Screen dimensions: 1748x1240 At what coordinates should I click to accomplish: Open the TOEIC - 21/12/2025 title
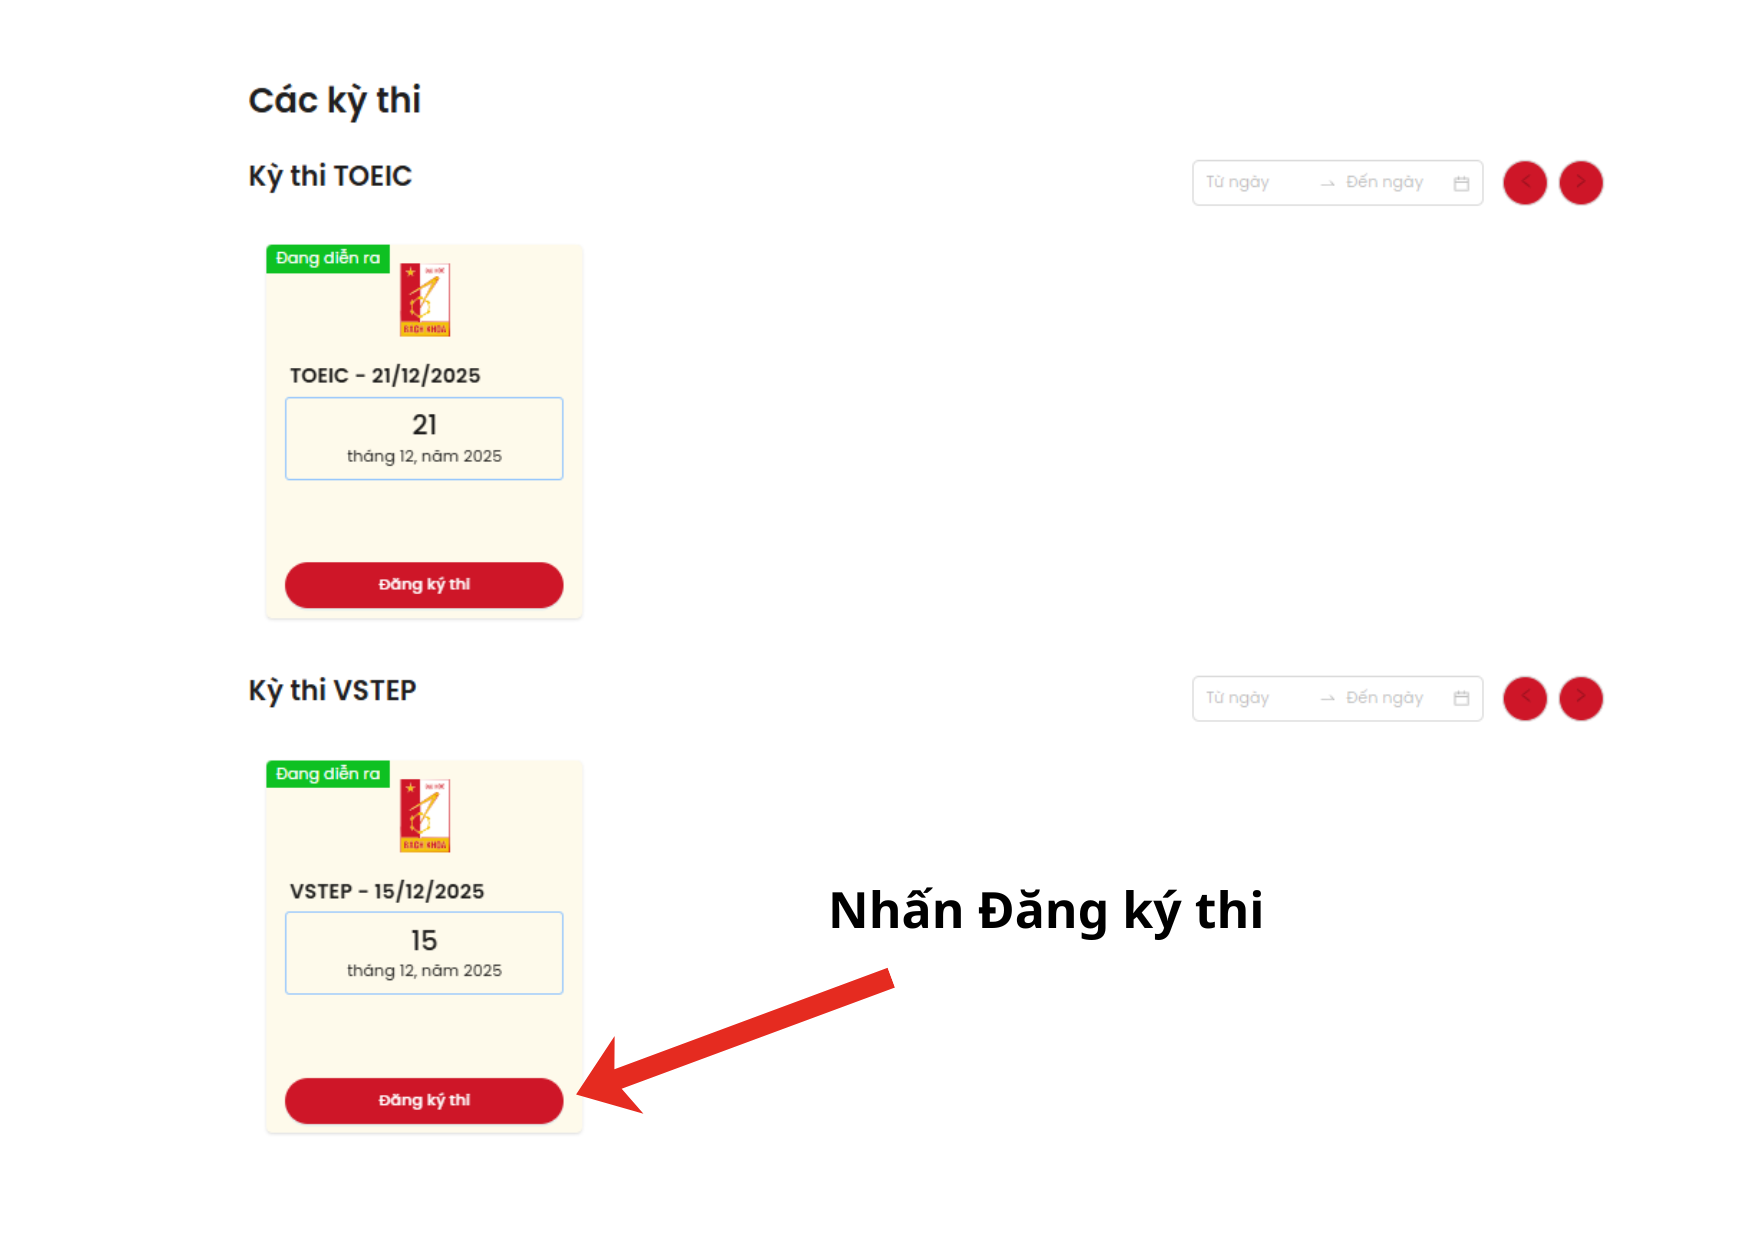pos(385,375)
